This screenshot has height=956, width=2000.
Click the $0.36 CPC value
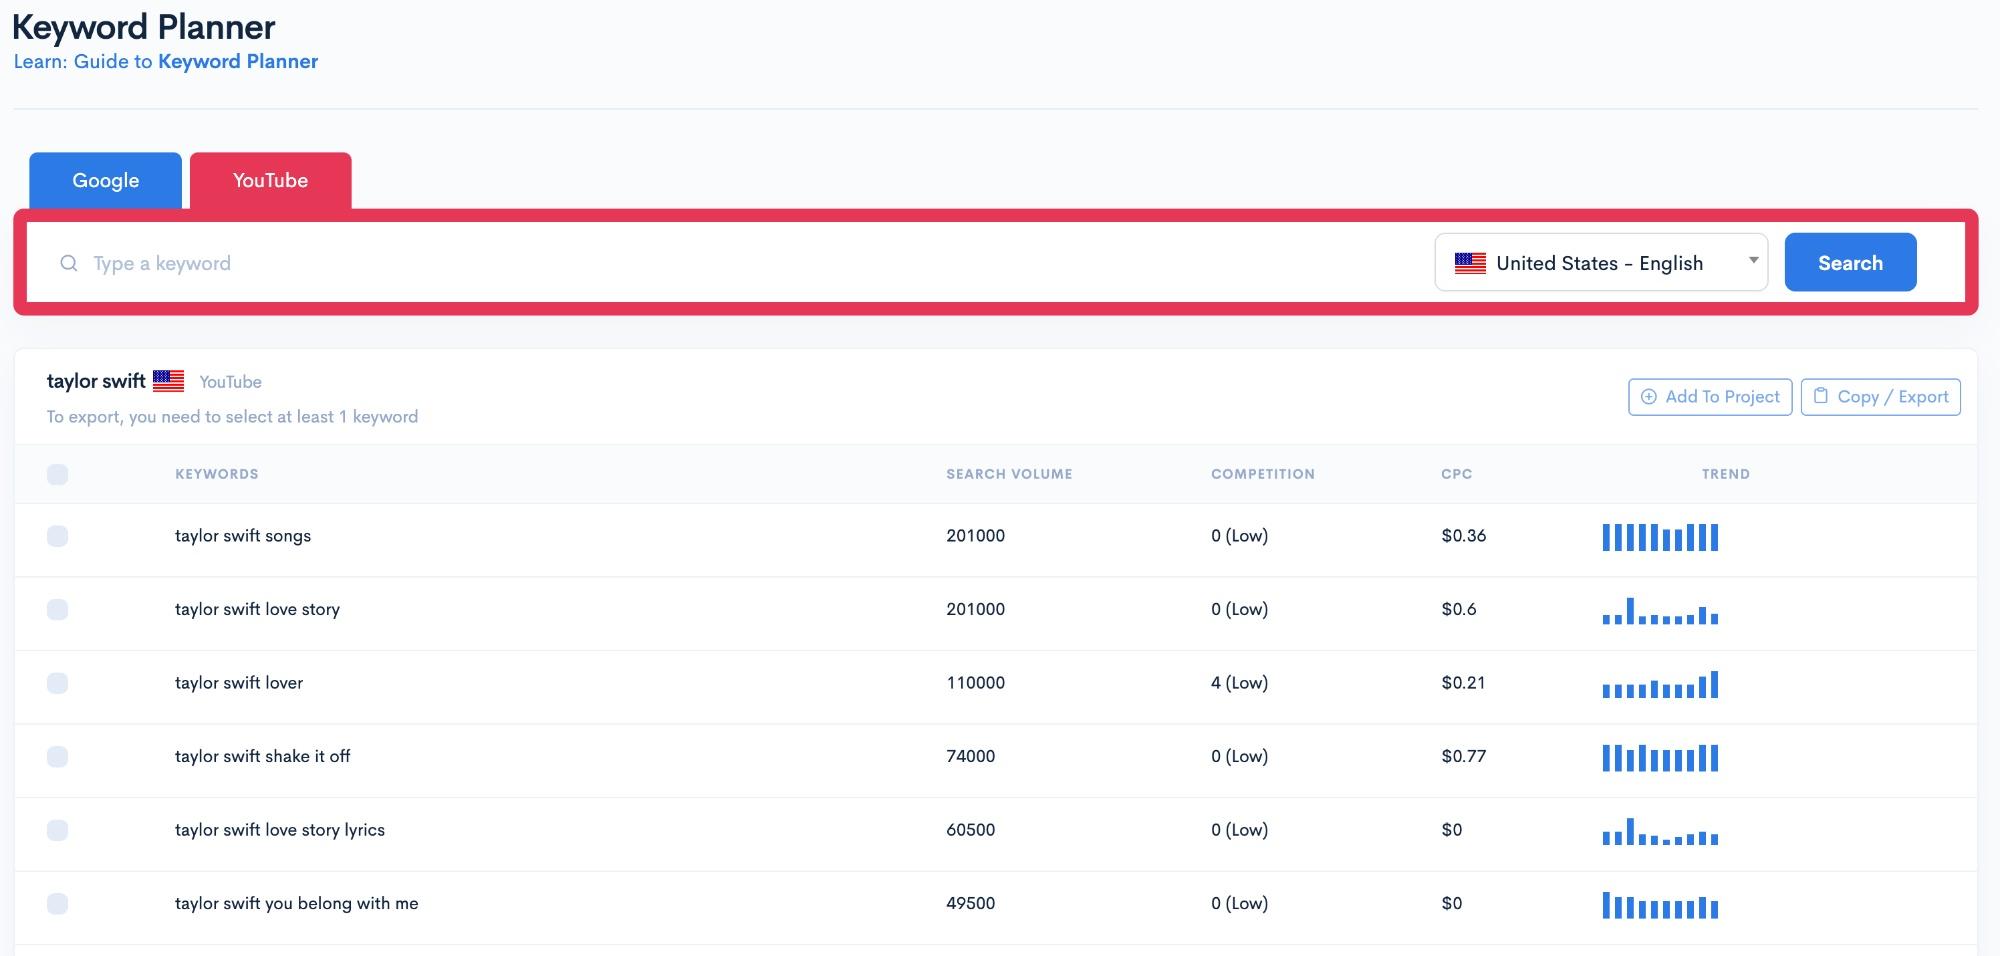(x=1464, y=536)
